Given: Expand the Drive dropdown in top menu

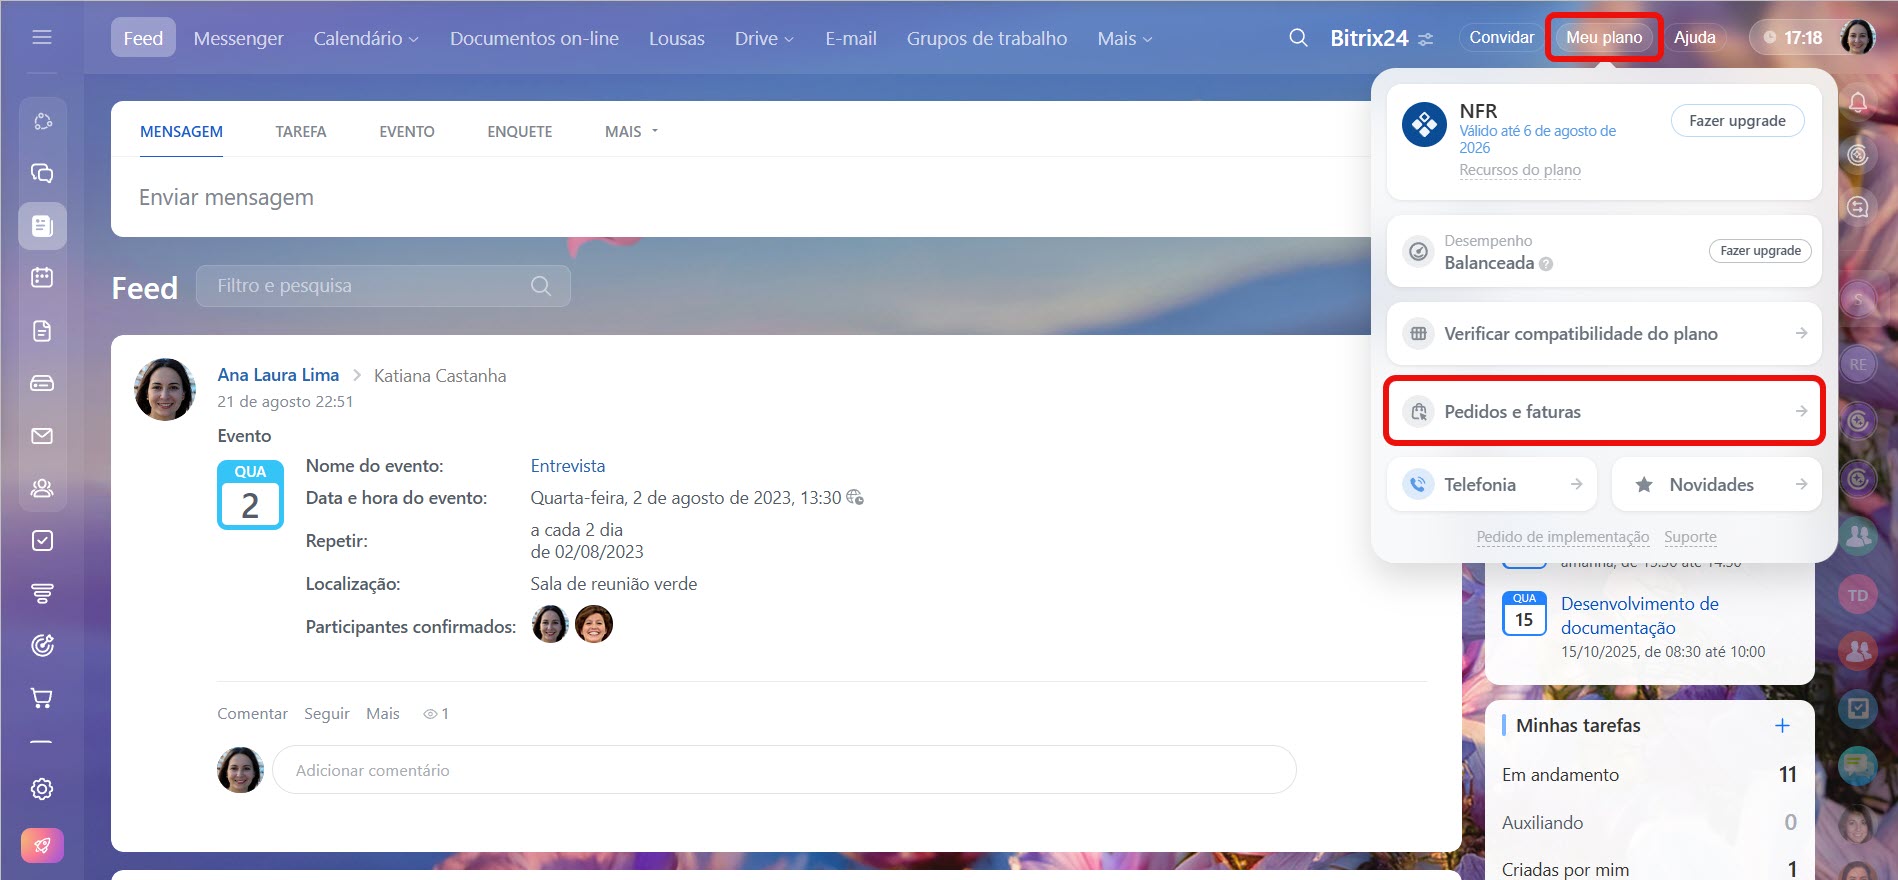Looking at the screenshot, I should tap(764, 38).
